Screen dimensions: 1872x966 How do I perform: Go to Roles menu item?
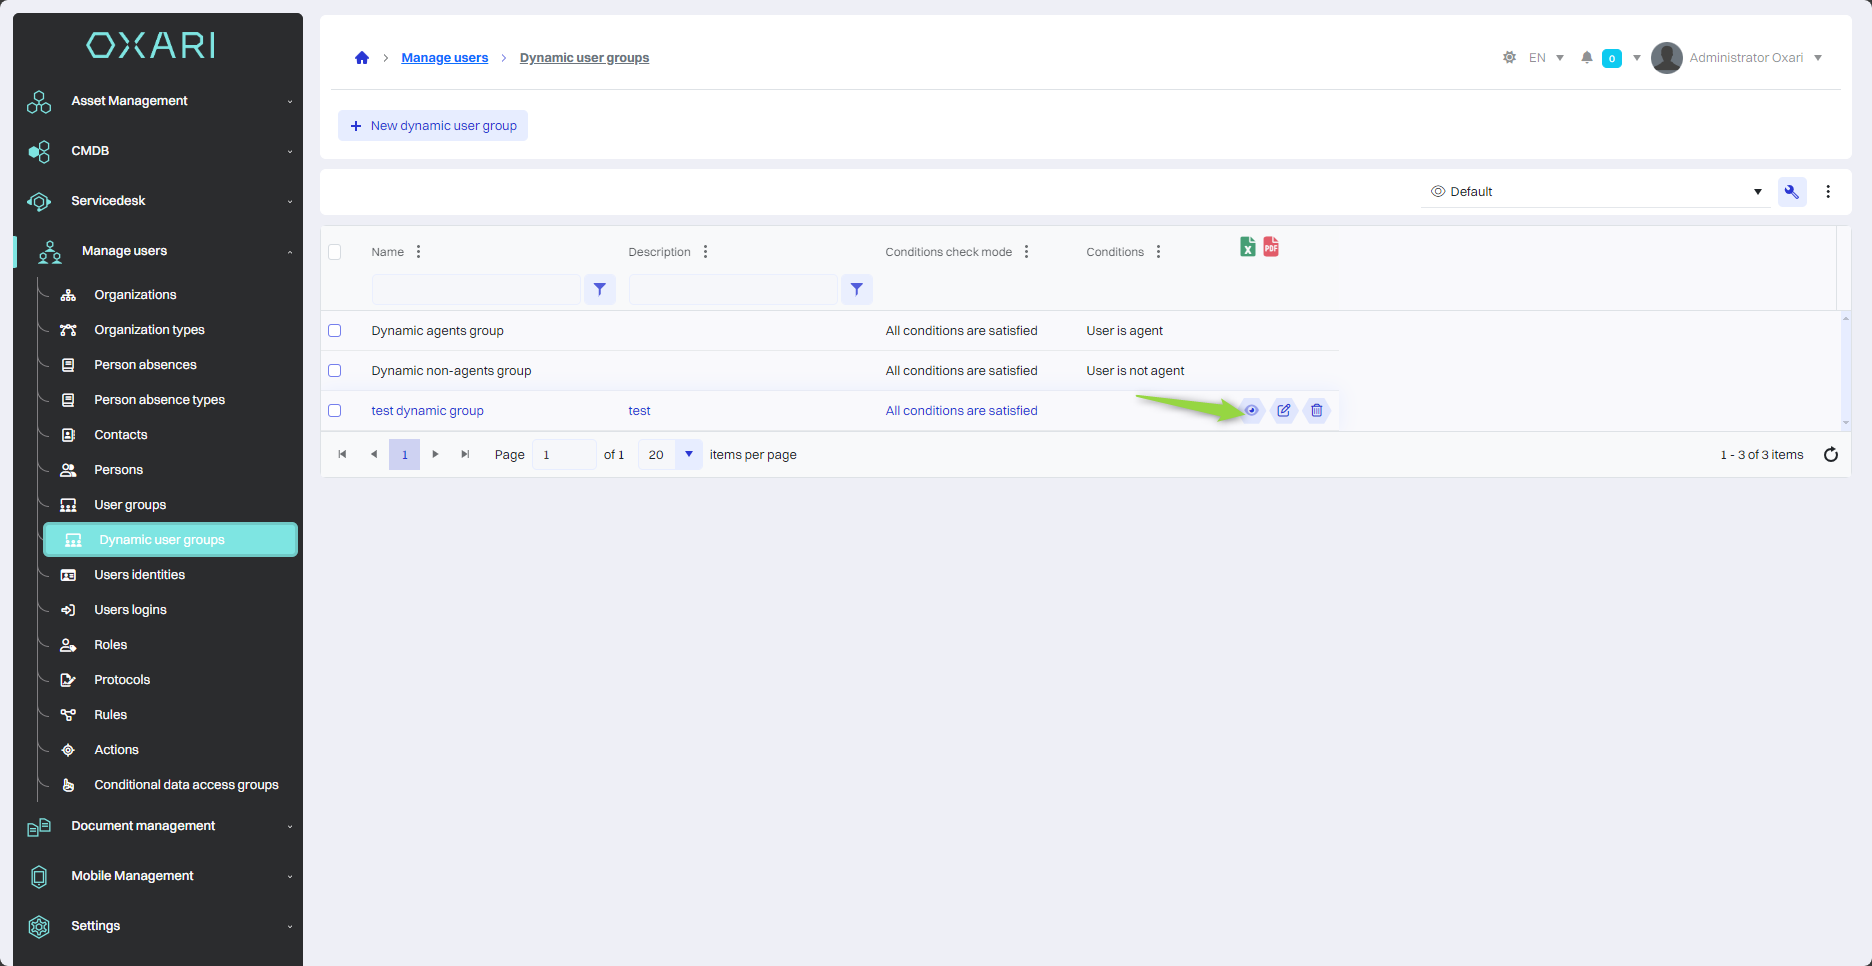click(x=111, y=645)
